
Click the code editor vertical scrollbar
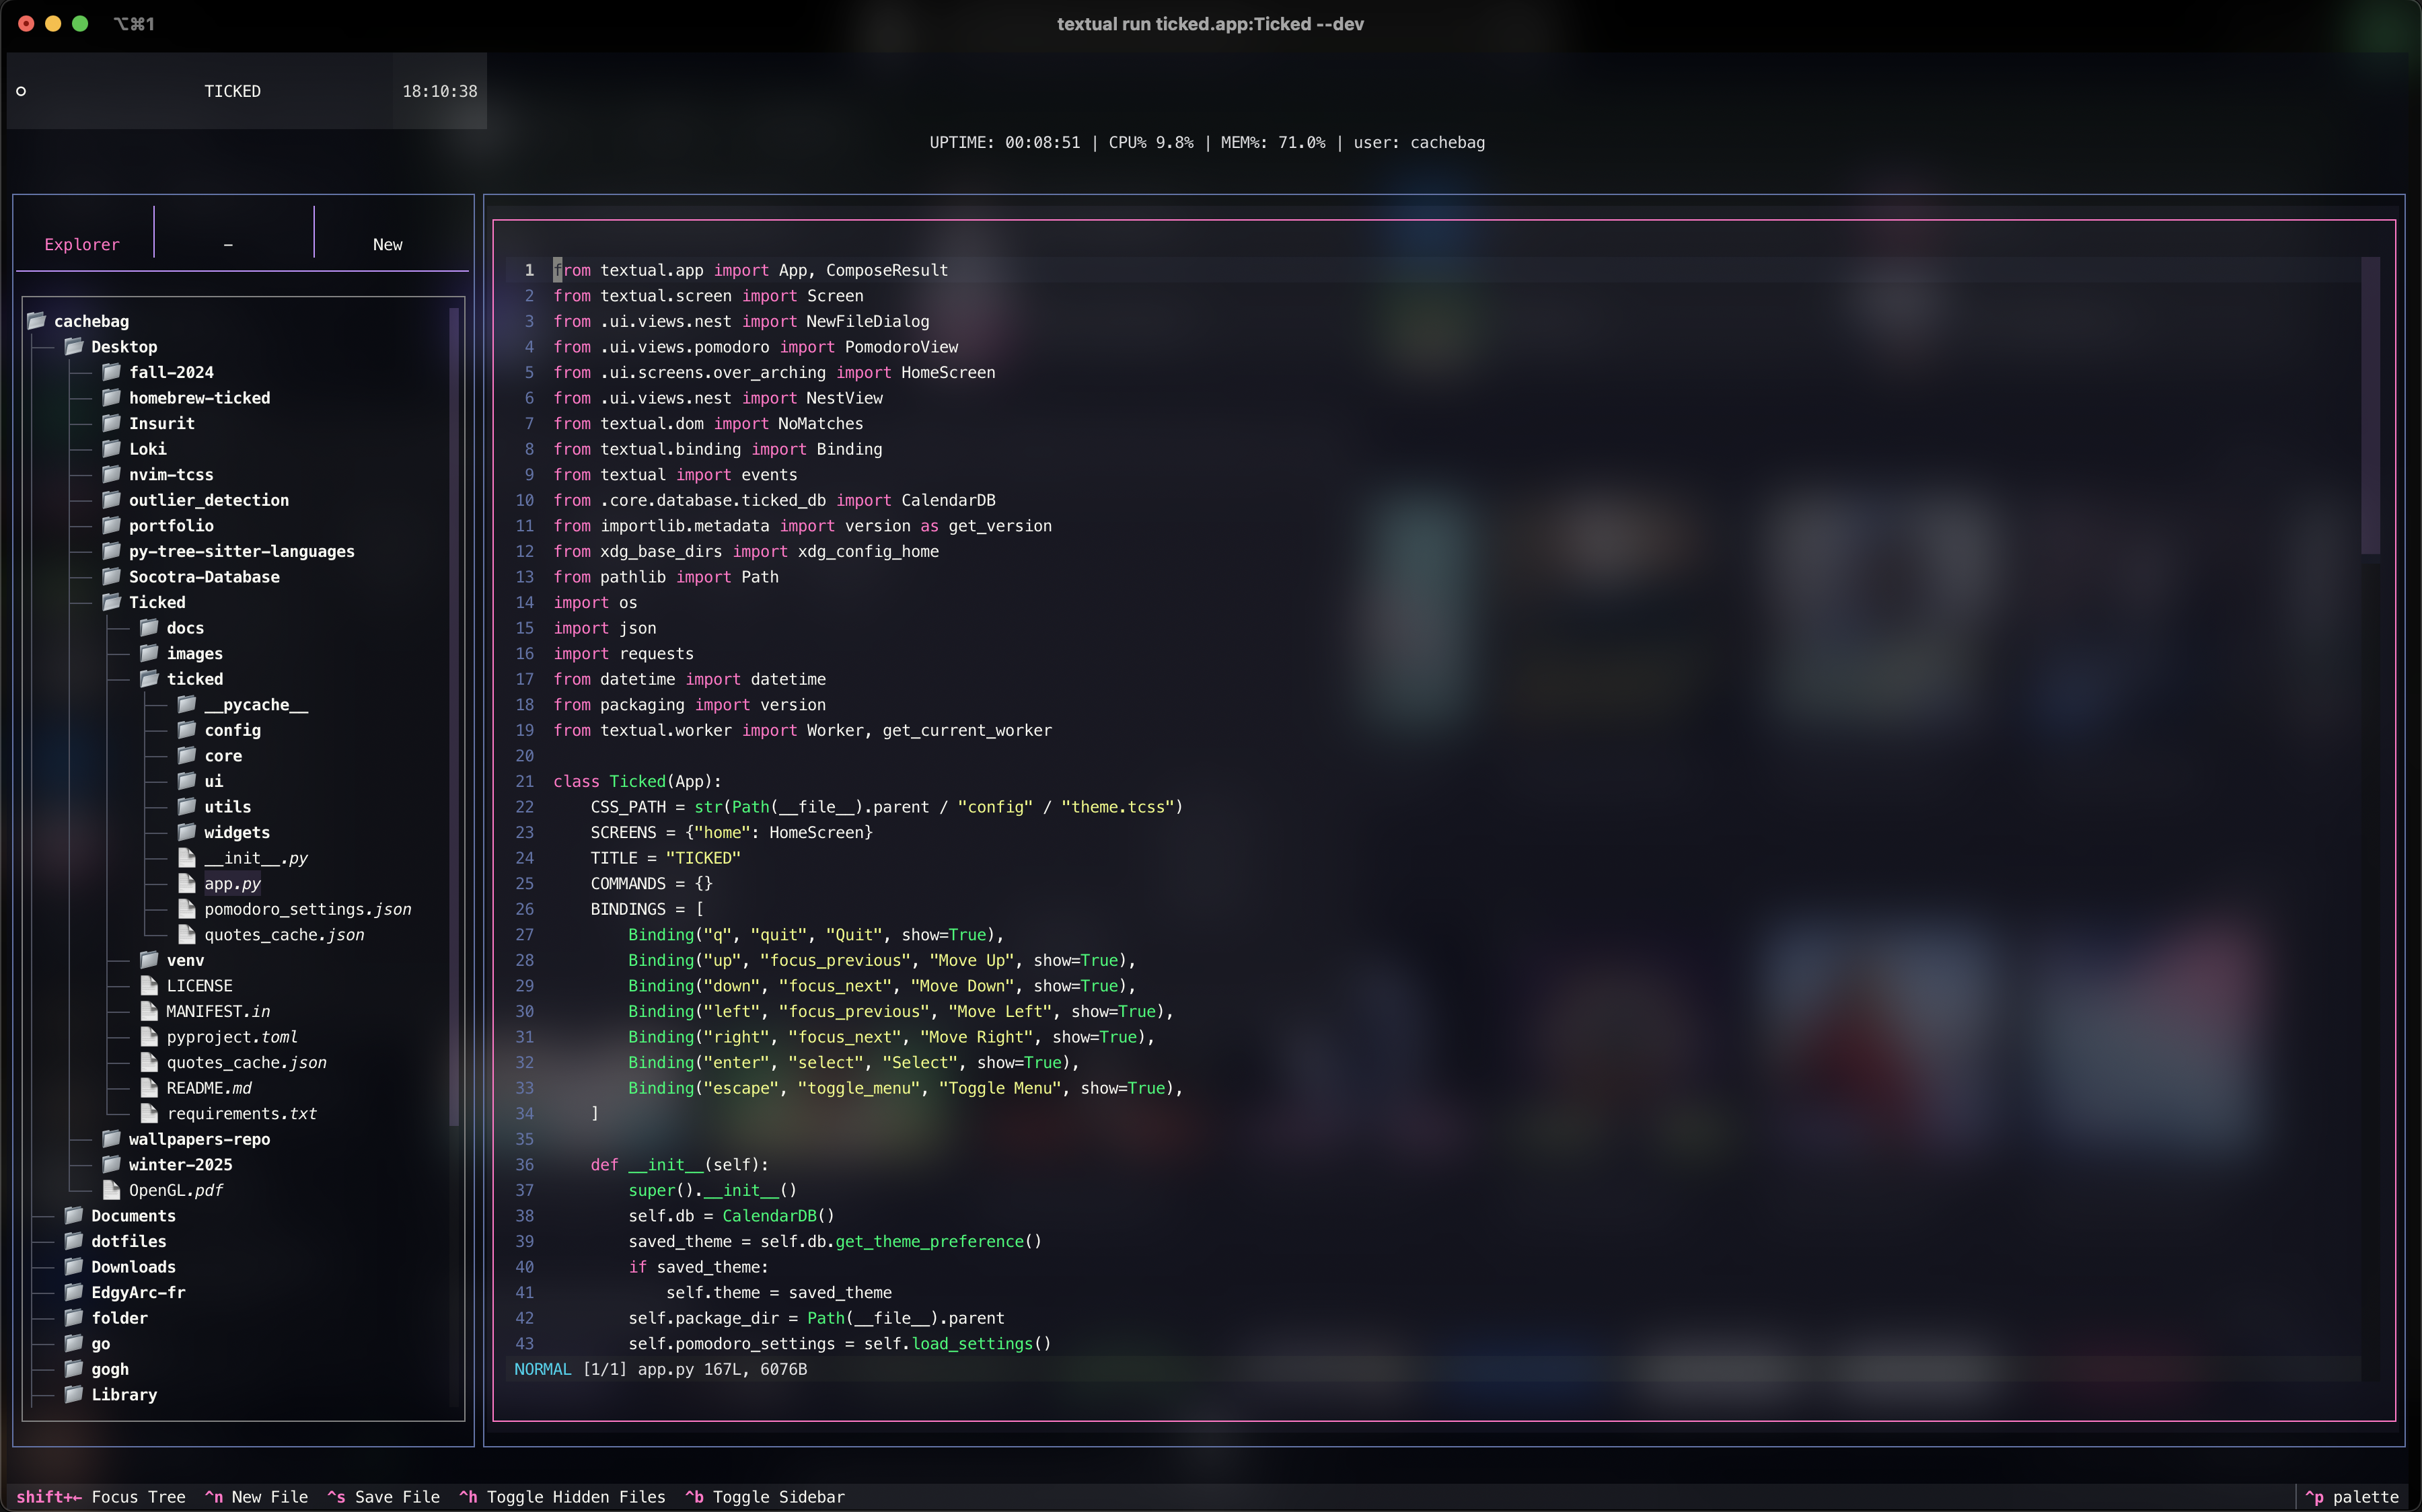pos(2370,406)
